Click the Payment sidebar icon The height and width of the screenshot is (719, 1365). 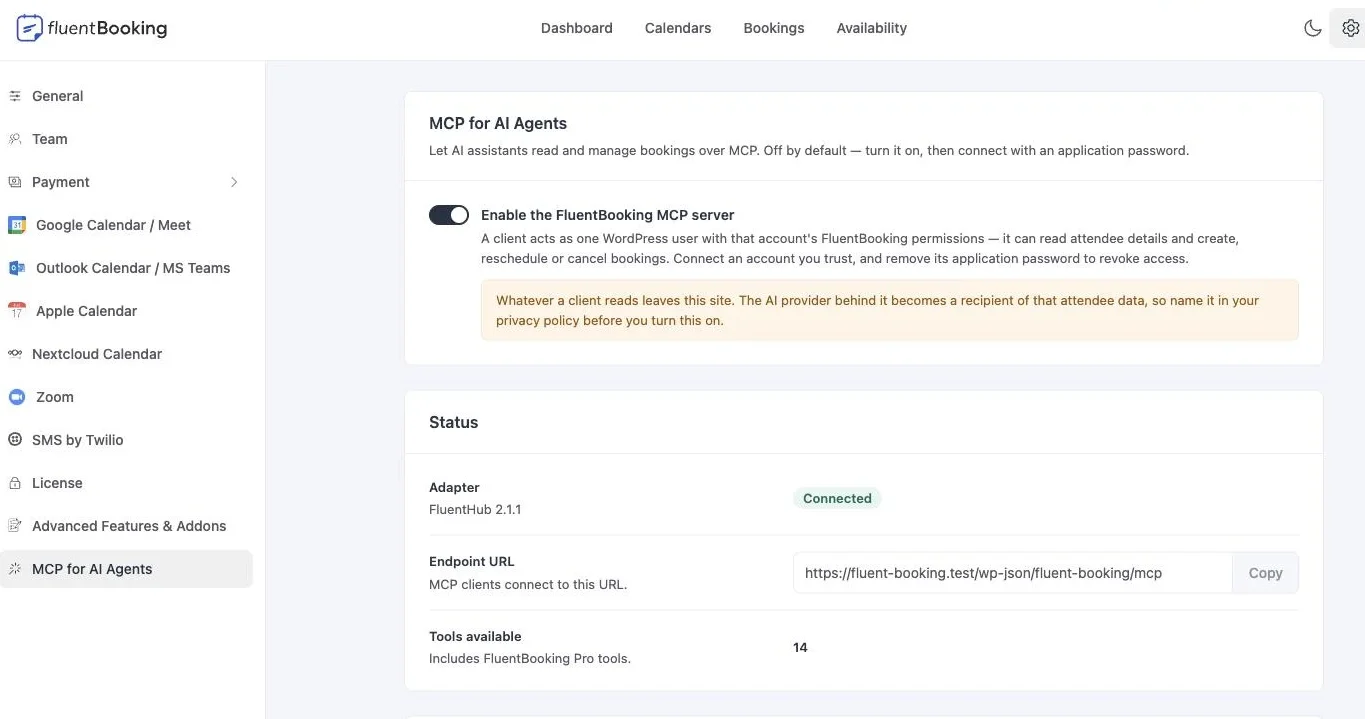15,182
